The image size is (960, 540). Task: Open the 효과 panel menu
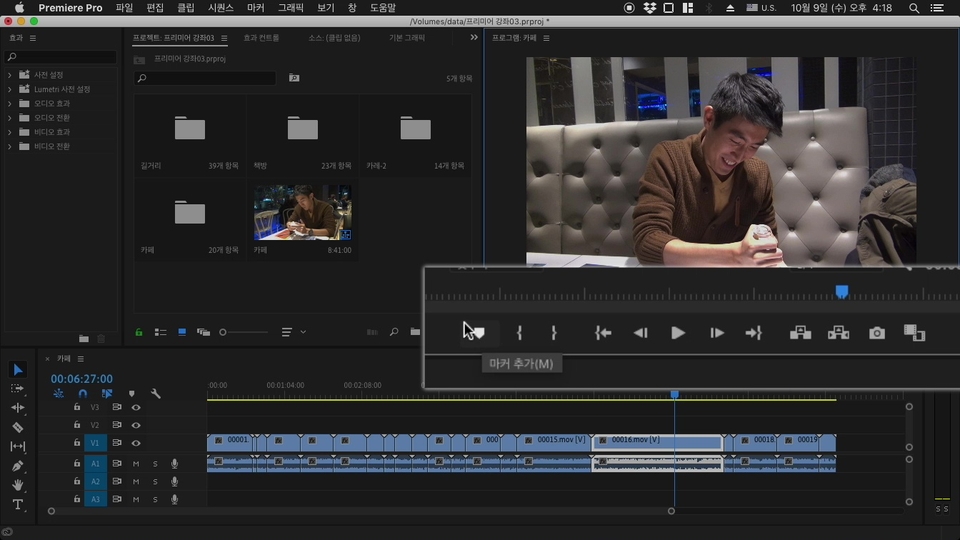click(32, 38)
